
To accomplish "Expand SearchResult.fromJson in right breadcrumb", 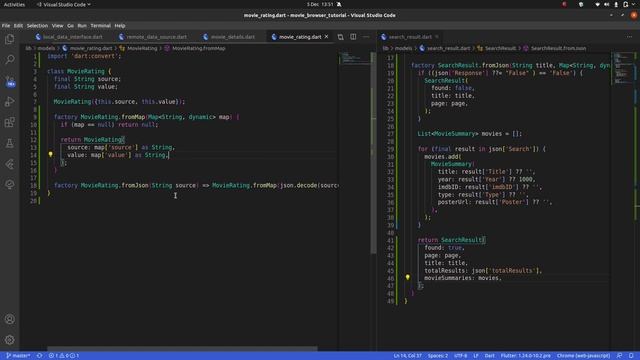I will [558, 48].
